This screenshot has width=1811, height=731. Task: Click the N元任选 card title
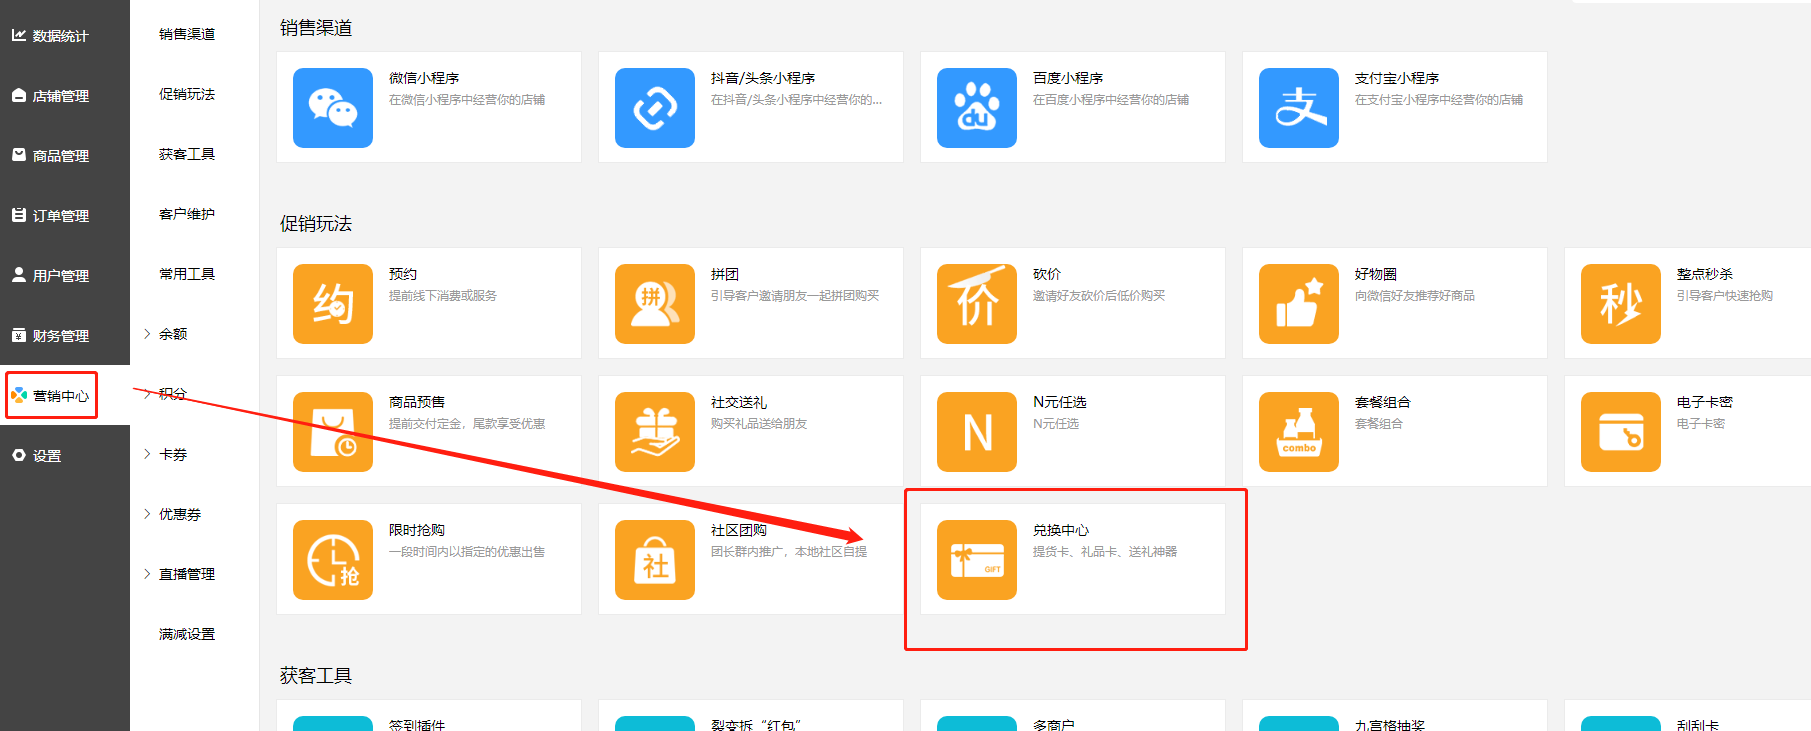tap(1060, 402)
